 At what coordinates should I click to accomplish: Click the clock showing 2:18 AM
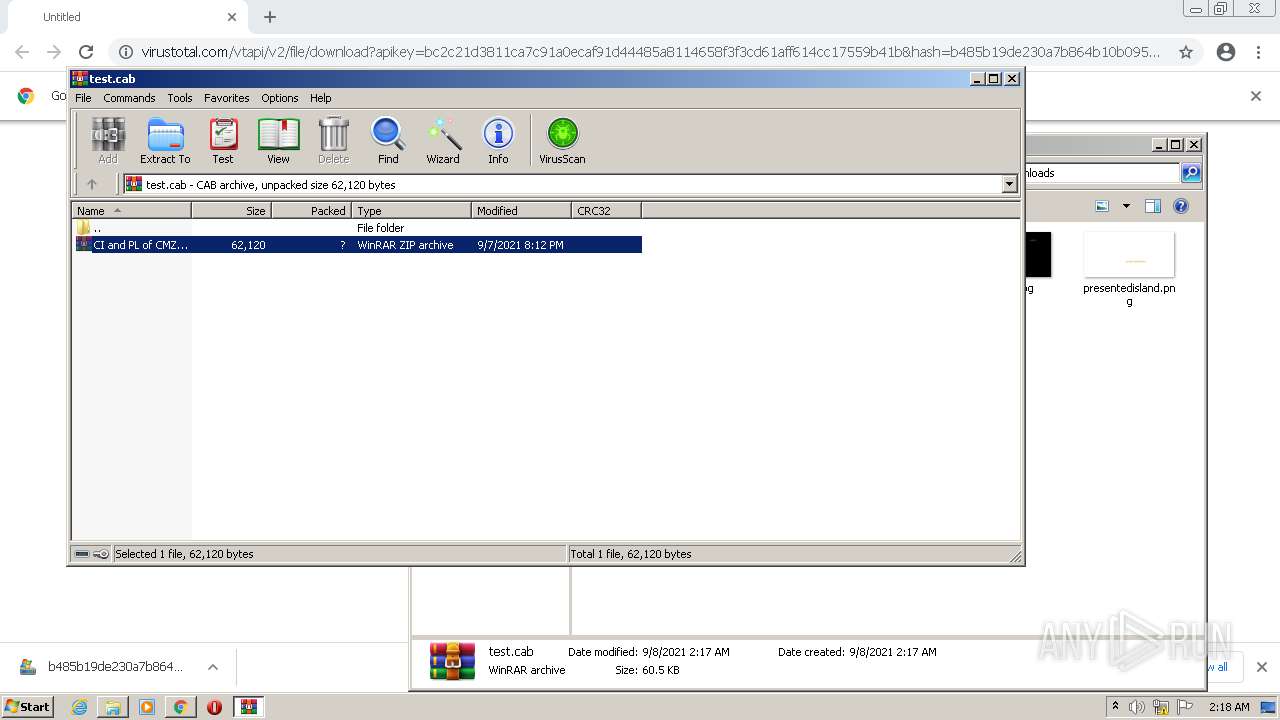(1229, 707)
